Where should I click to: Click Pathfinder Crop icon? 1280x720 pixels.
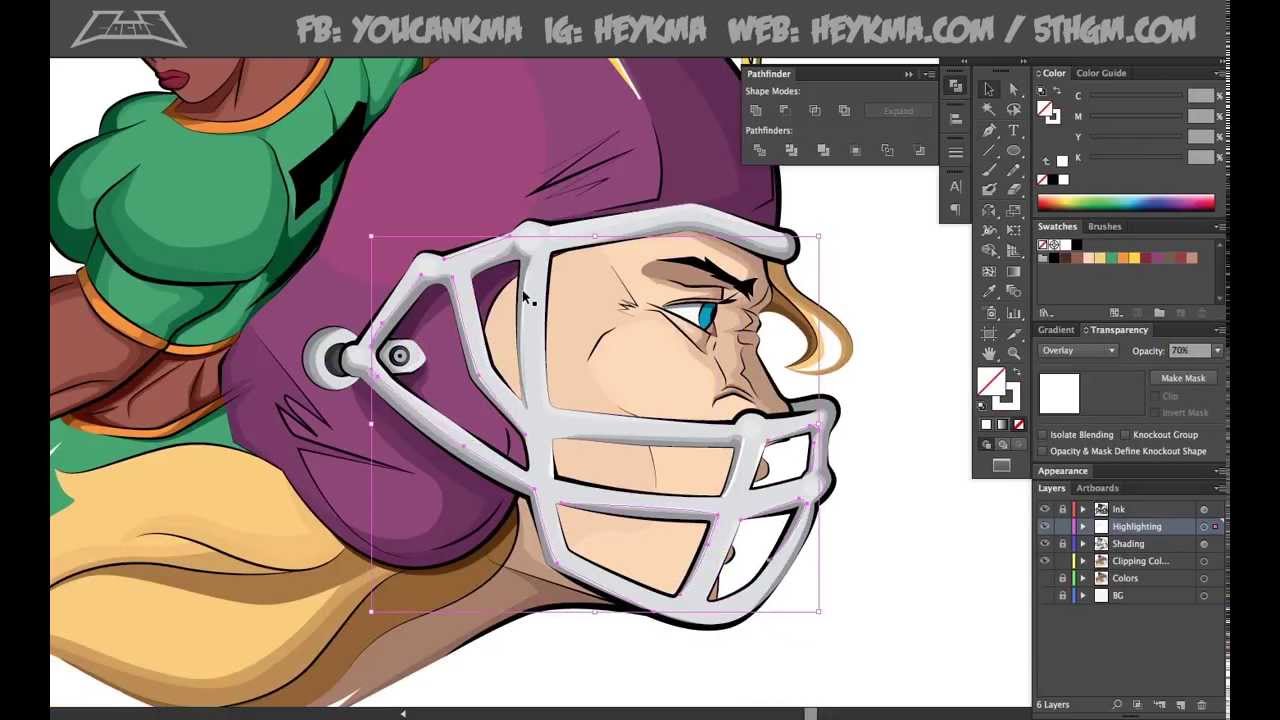pos(855,150)
